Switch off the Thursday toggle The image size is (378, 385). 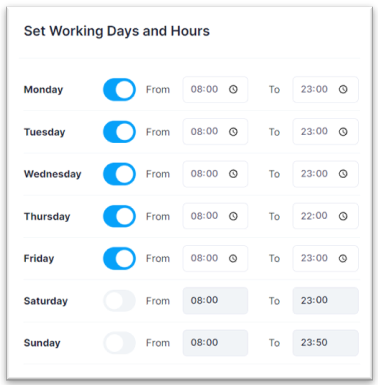[x=119, y=216]
